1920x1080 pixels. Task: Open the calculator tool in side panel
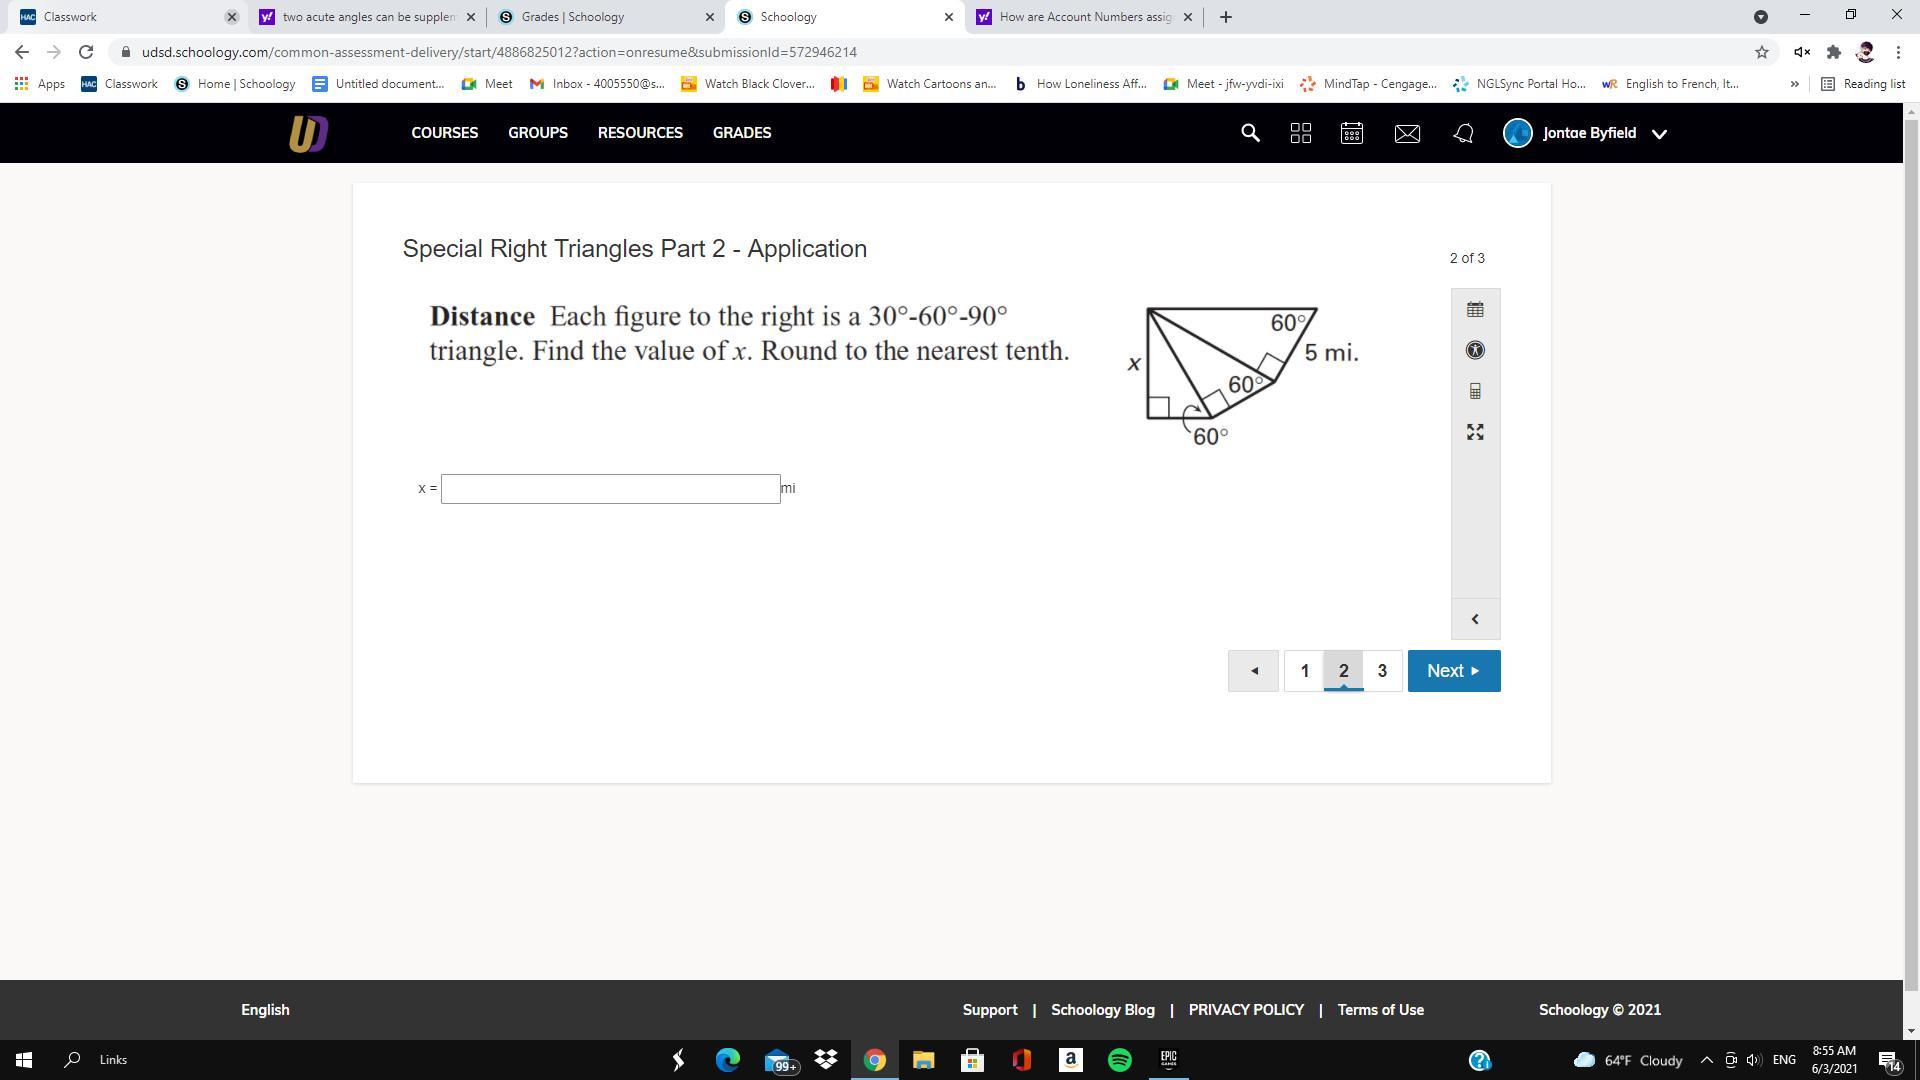pos(1475,391)
